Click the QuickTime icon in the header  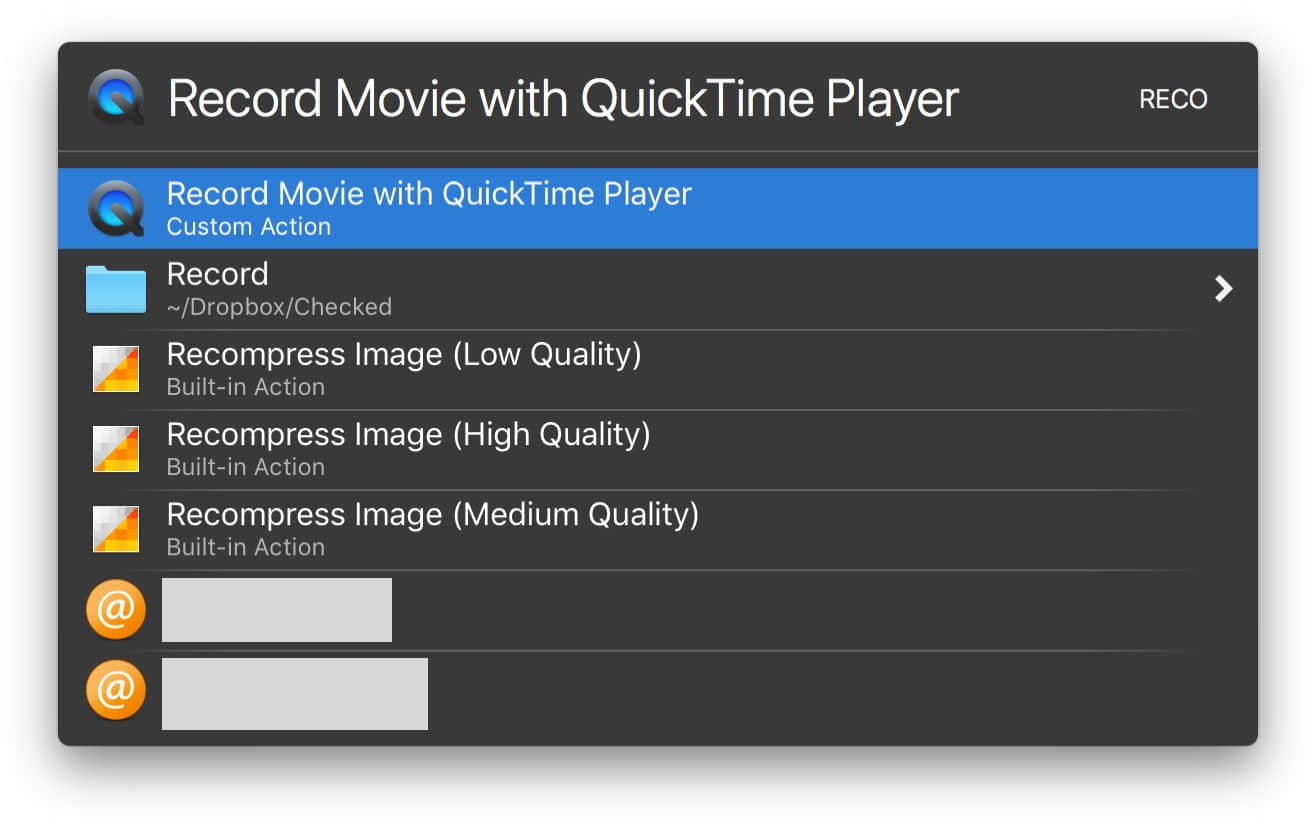pyautogui.click(x=116, y=98)
